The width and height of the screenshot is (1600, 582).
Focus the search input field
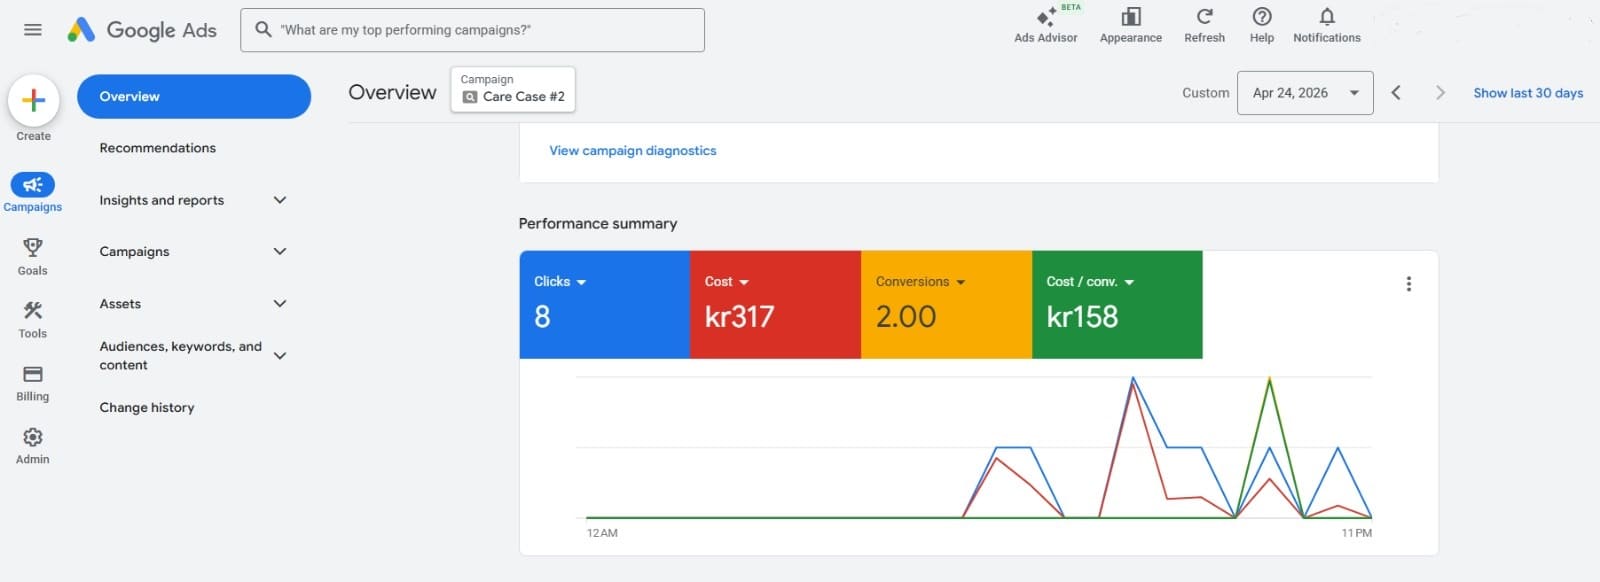472,30
